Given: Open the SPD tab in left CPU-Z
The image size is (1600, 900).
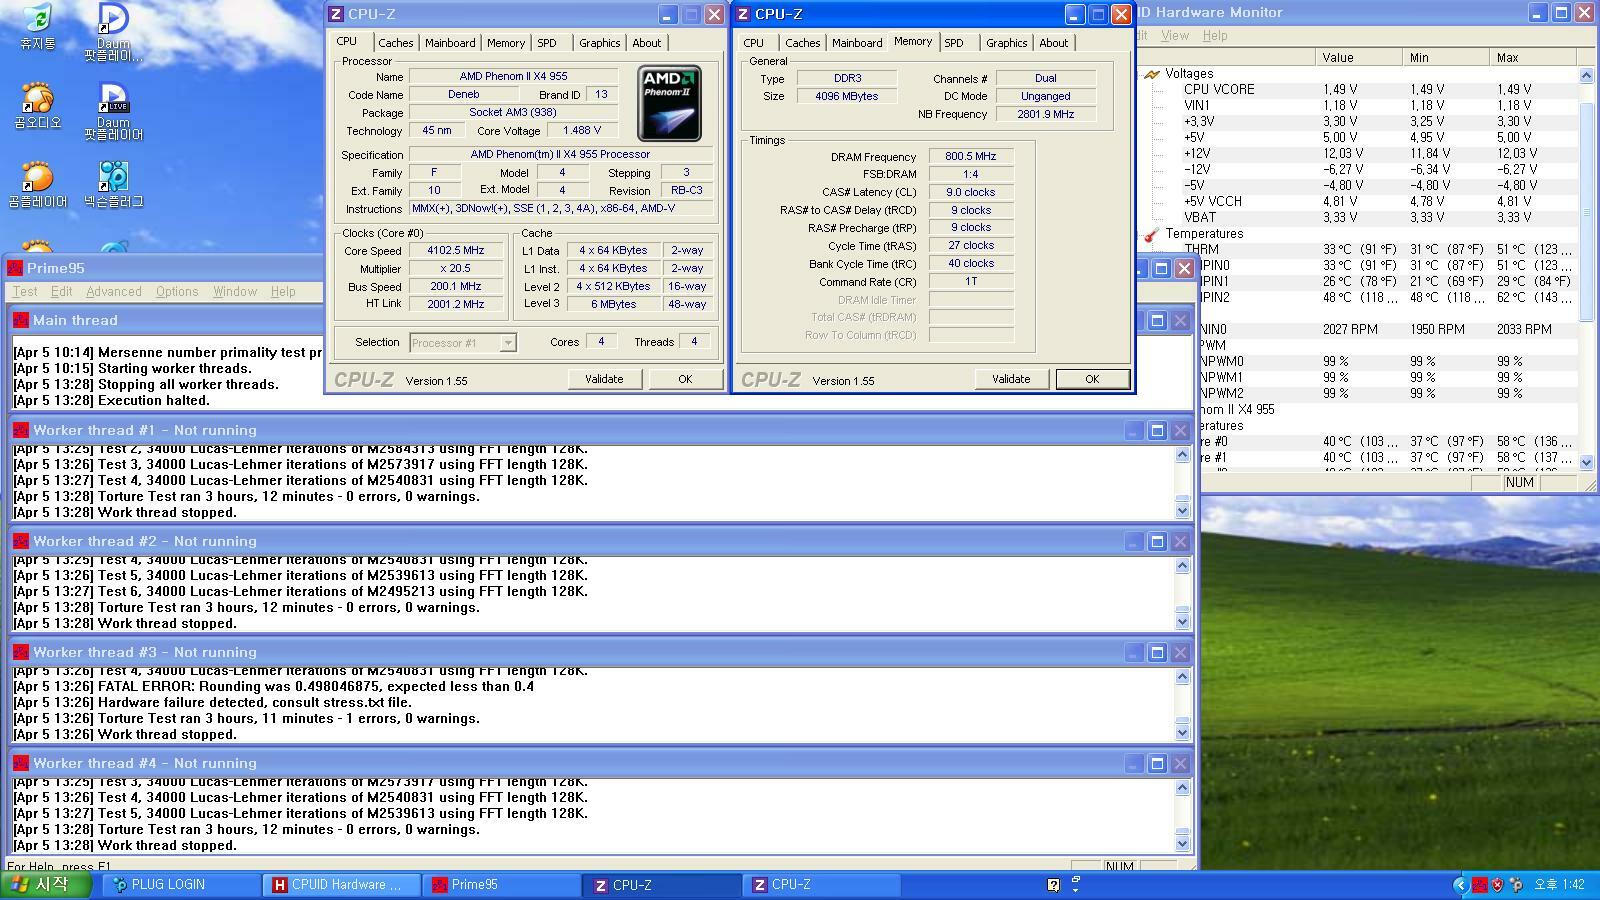Looking at the screenshot, I should coord(547,43).
